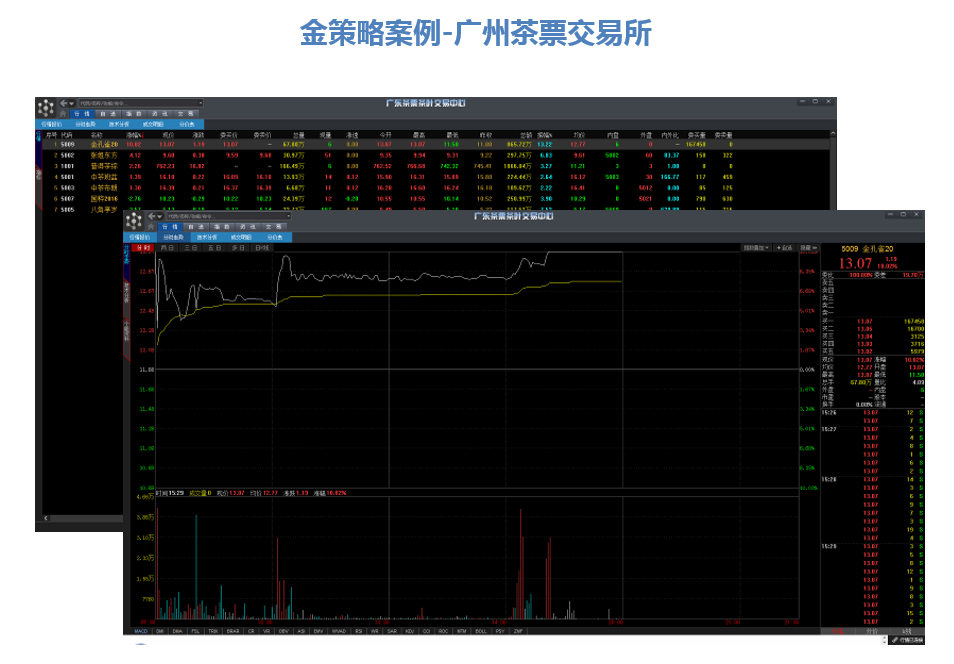The height and width of the screenshot is (664, 954).
Task: Enable the WVAD indicator
Action: click(339, 631)
